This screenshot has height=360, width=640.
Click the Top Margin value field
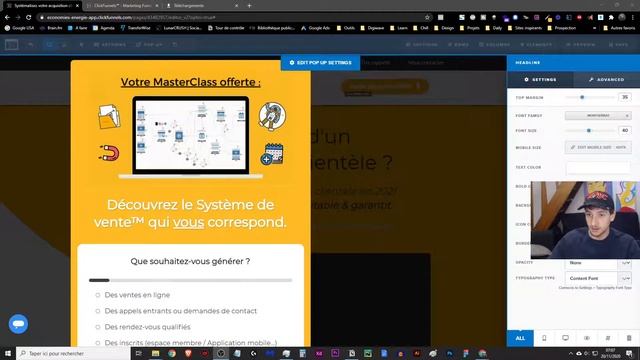point(625,97)
